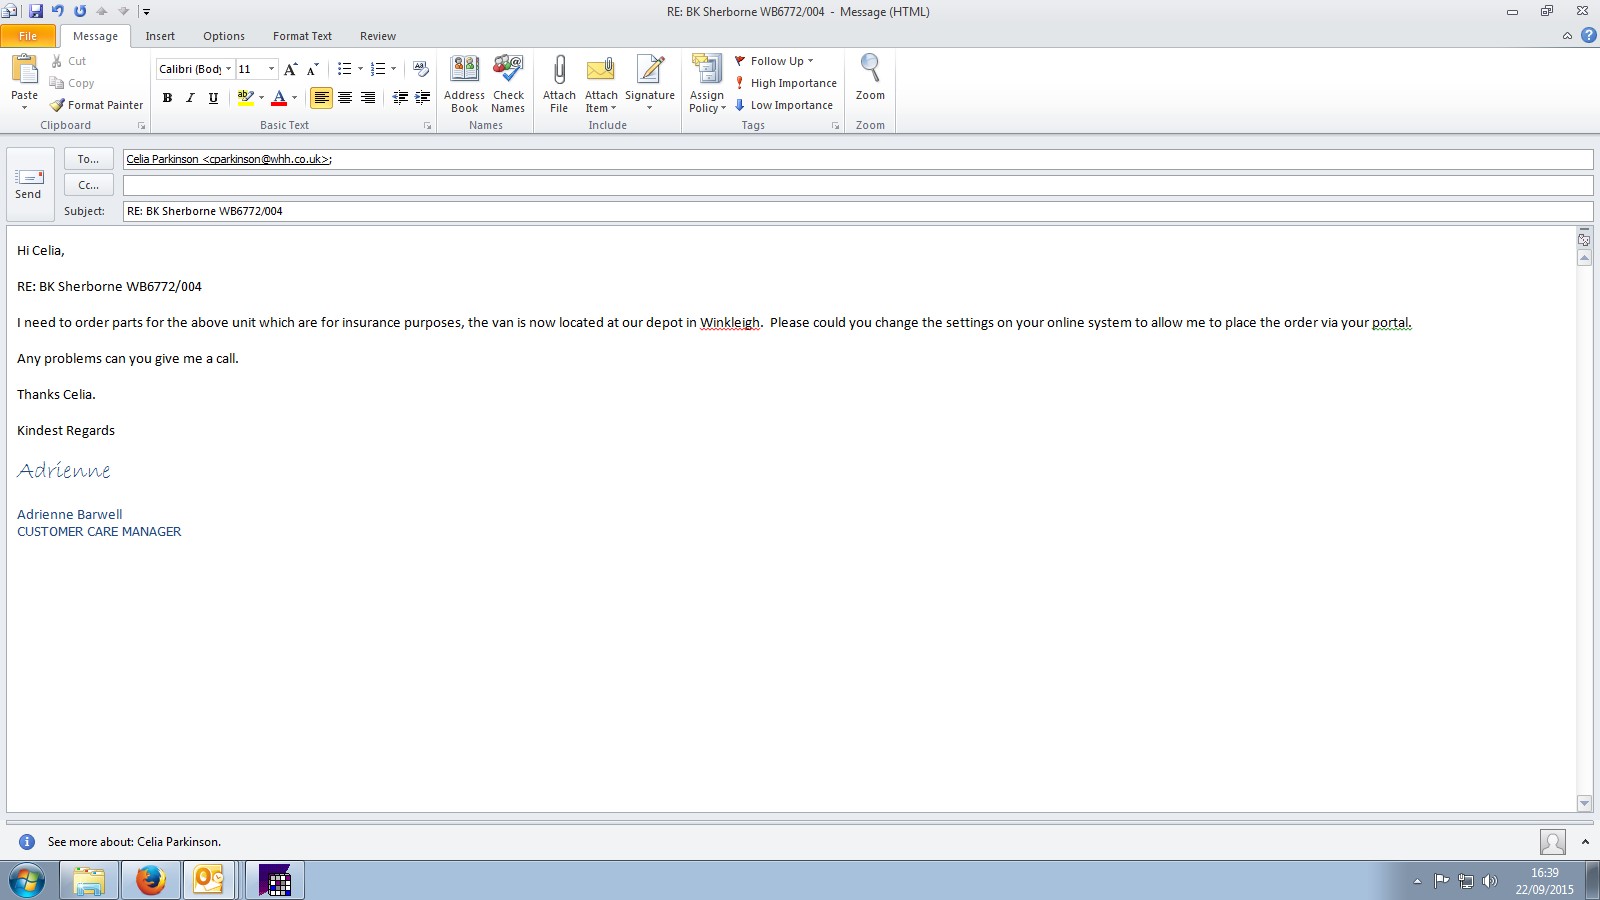Align text to the left

click(321, 98)
